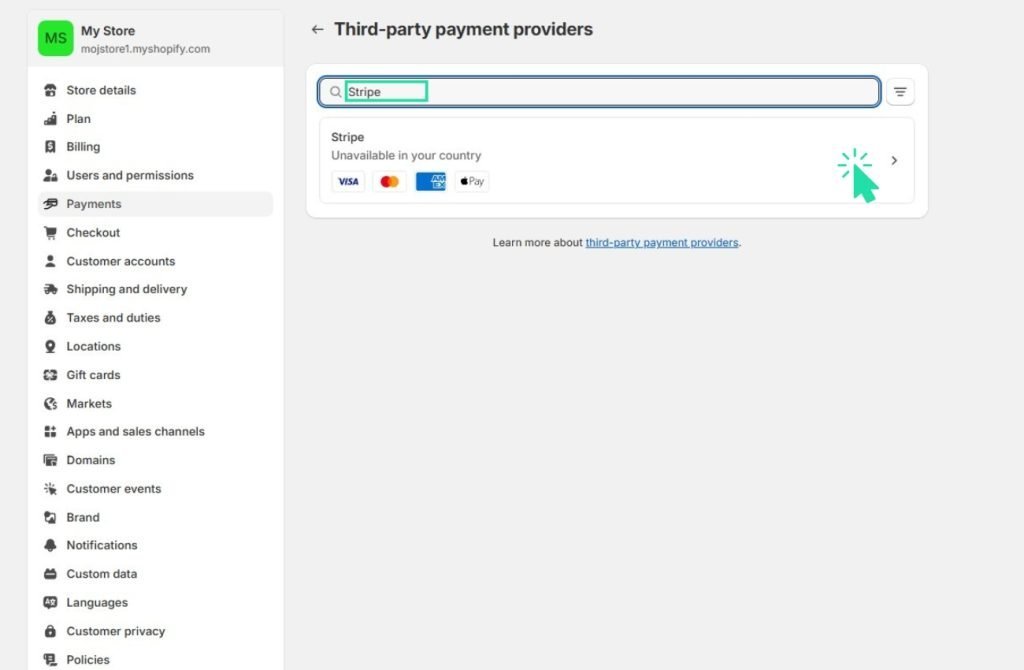Click the Customer privacy lock icon
1024x670 pixels.
pos(50,631)
